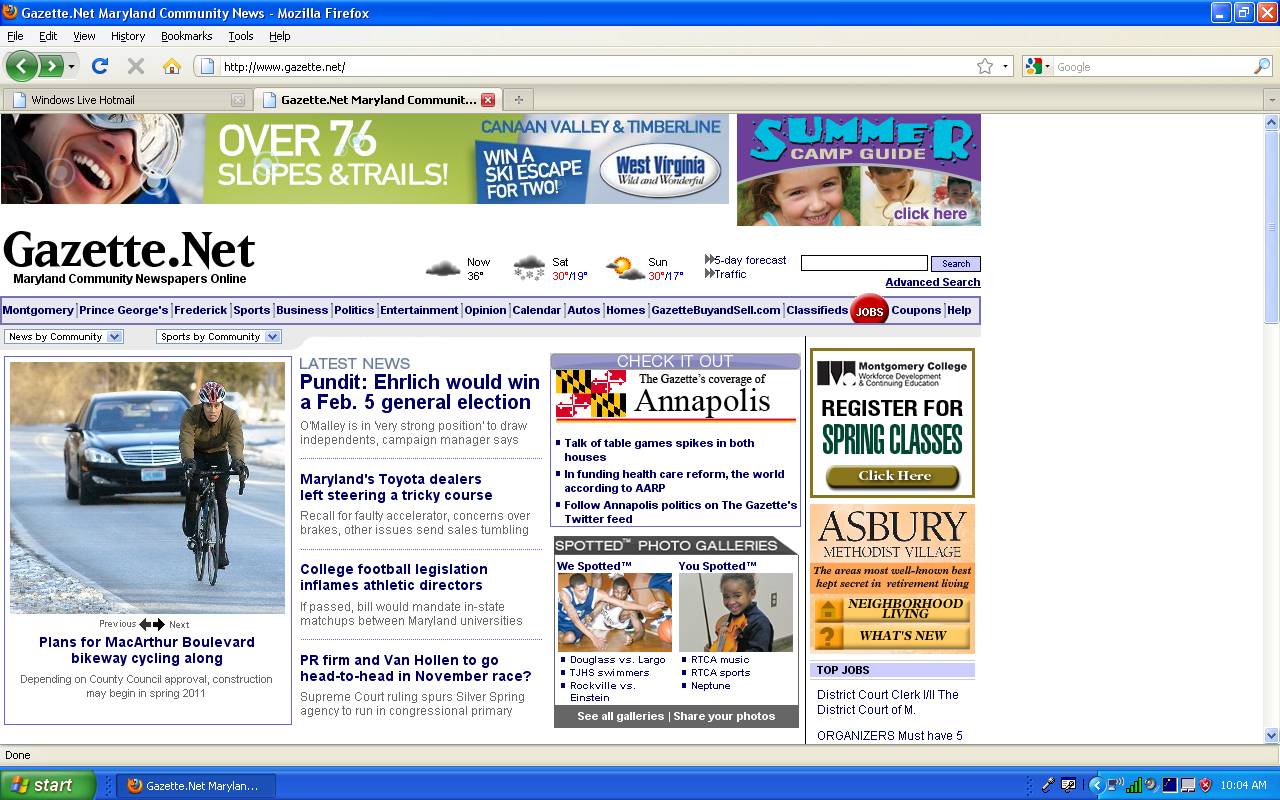Click the Next photo arrow
This screenshot has width=1280, height=800.
[158, 624]
